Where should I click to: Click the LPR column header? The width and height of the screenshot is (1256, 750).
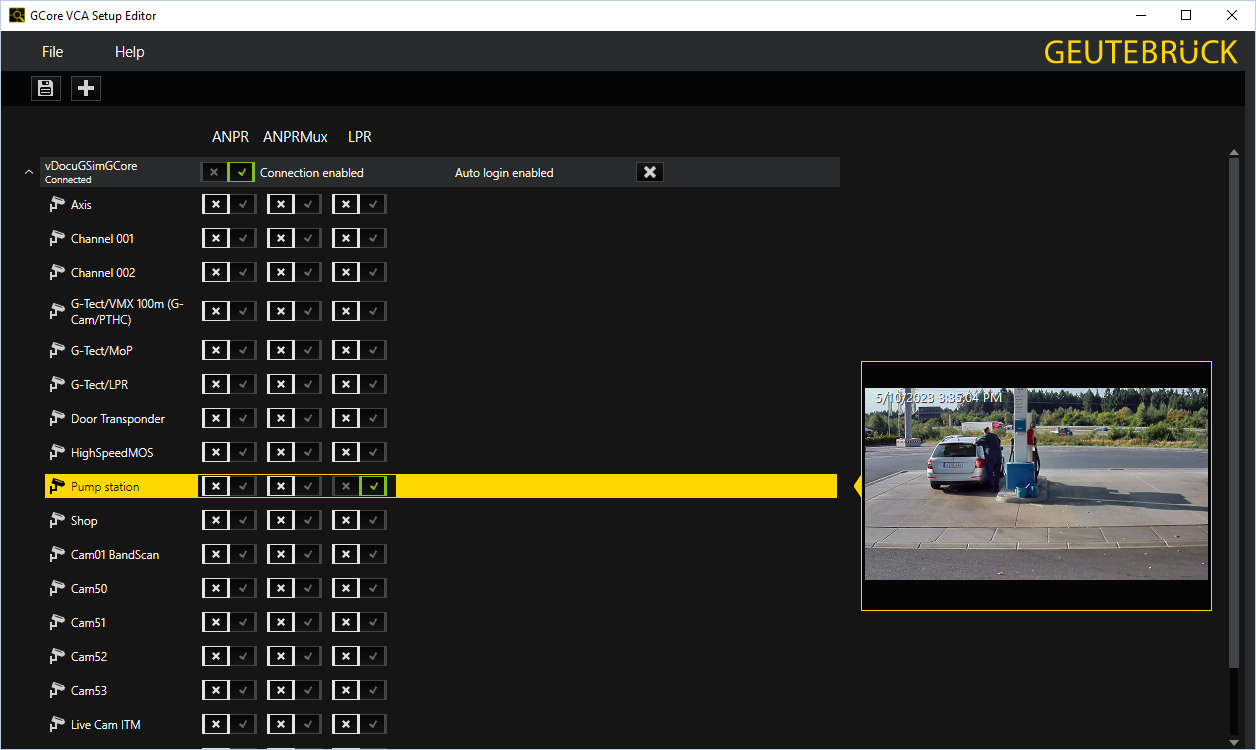point(360,137)
